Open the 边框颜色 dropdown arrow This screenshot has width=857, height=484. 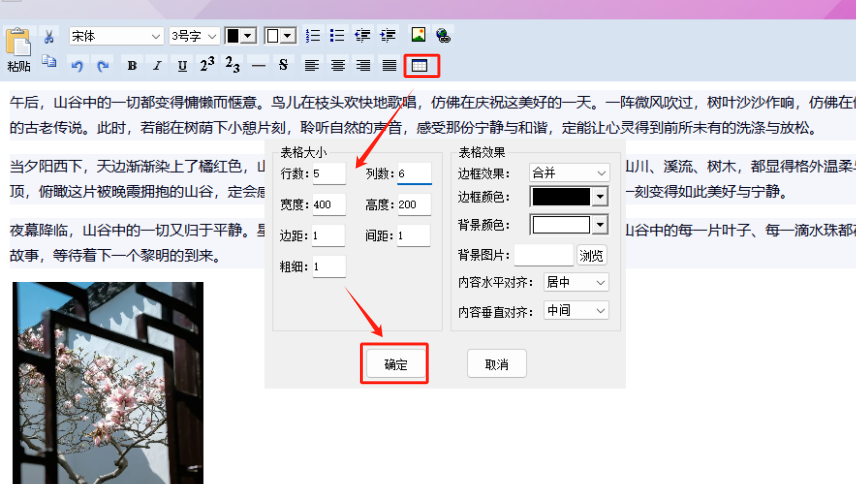(600, 197)
